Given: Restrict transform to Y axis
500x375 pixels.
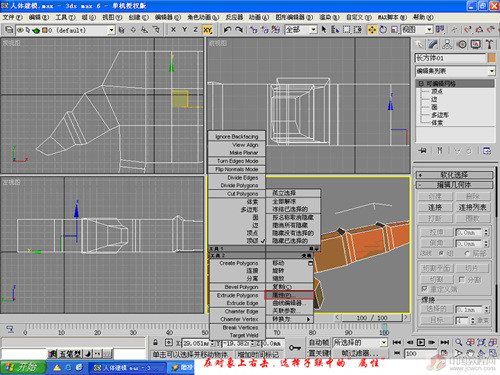Looking at the screenshot, I should click(184, 30).
